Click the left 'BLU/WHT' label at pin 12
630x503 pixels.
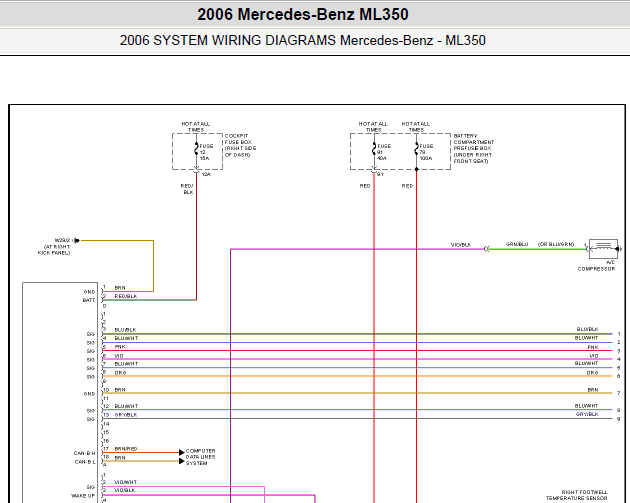pos(126,406)
